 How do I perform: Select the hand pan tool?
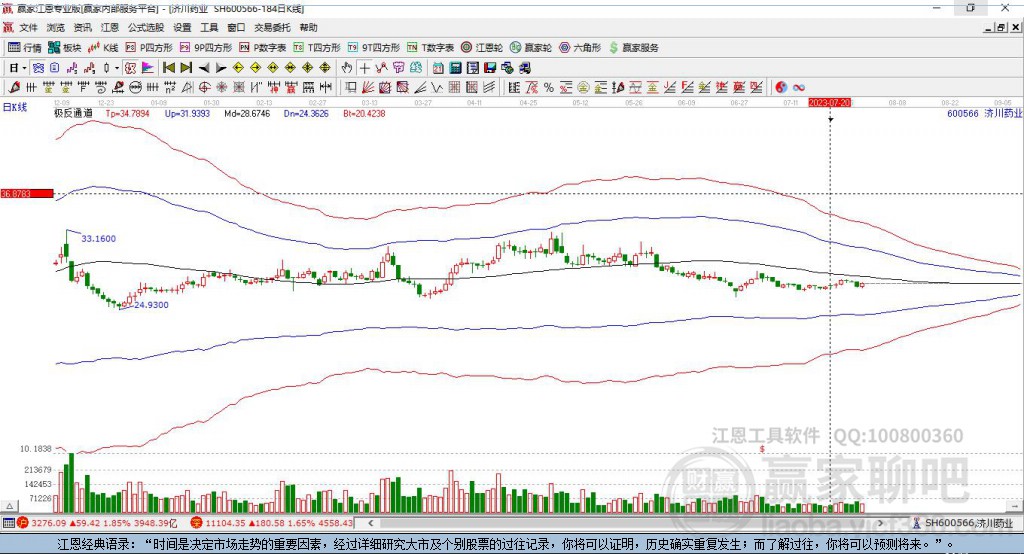(346, 68)
